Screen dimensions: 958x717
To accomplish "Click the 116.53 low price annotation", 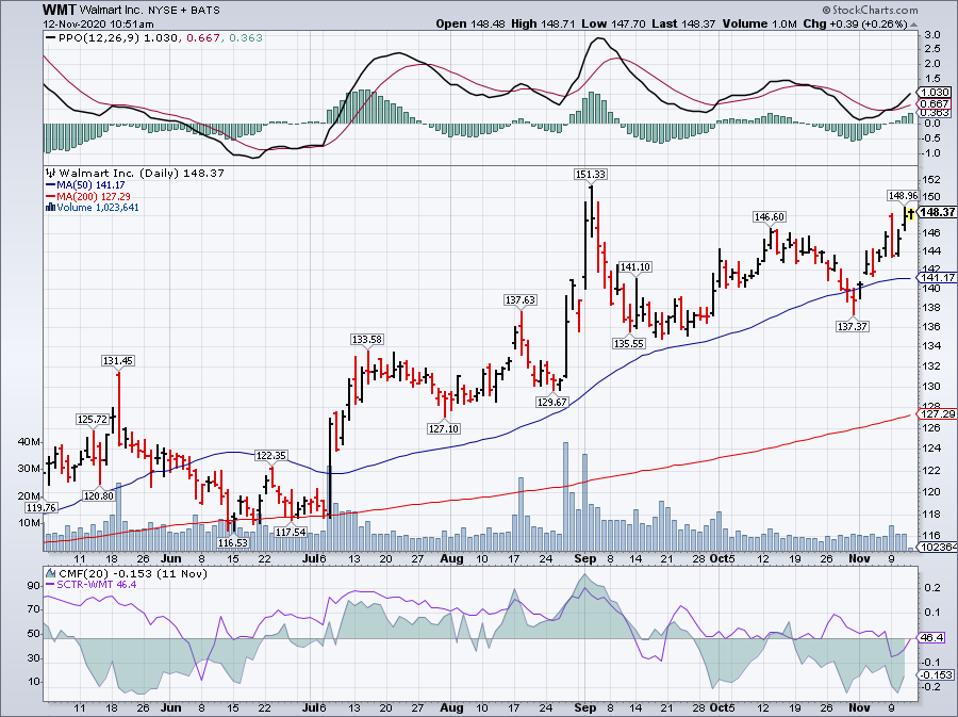I will tap(233, 542).
